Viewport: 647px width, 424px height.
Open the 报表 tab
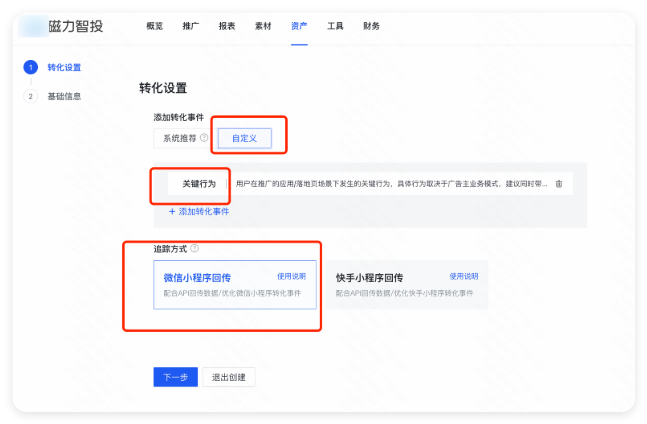coord(227,26)
